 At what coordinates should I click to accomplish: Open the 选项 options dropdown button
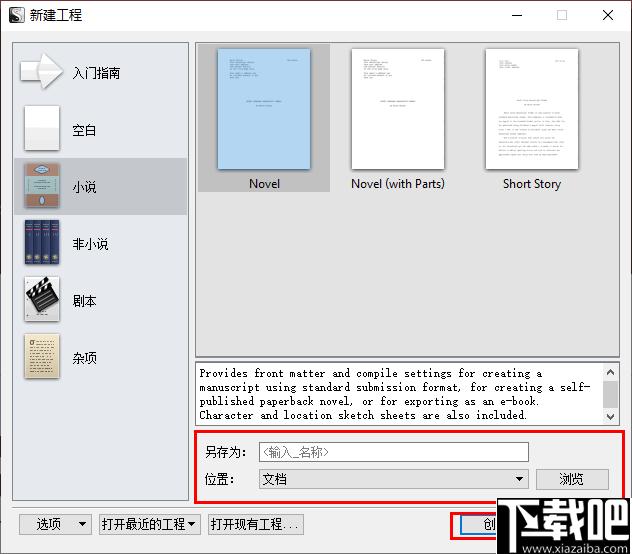pyautogui.click(x=55, y=524)
